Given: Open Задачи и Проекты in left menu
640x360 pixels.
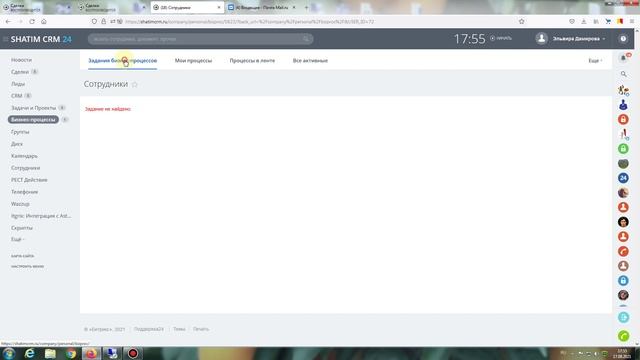Looking at the screenshot, I should 33,108.
